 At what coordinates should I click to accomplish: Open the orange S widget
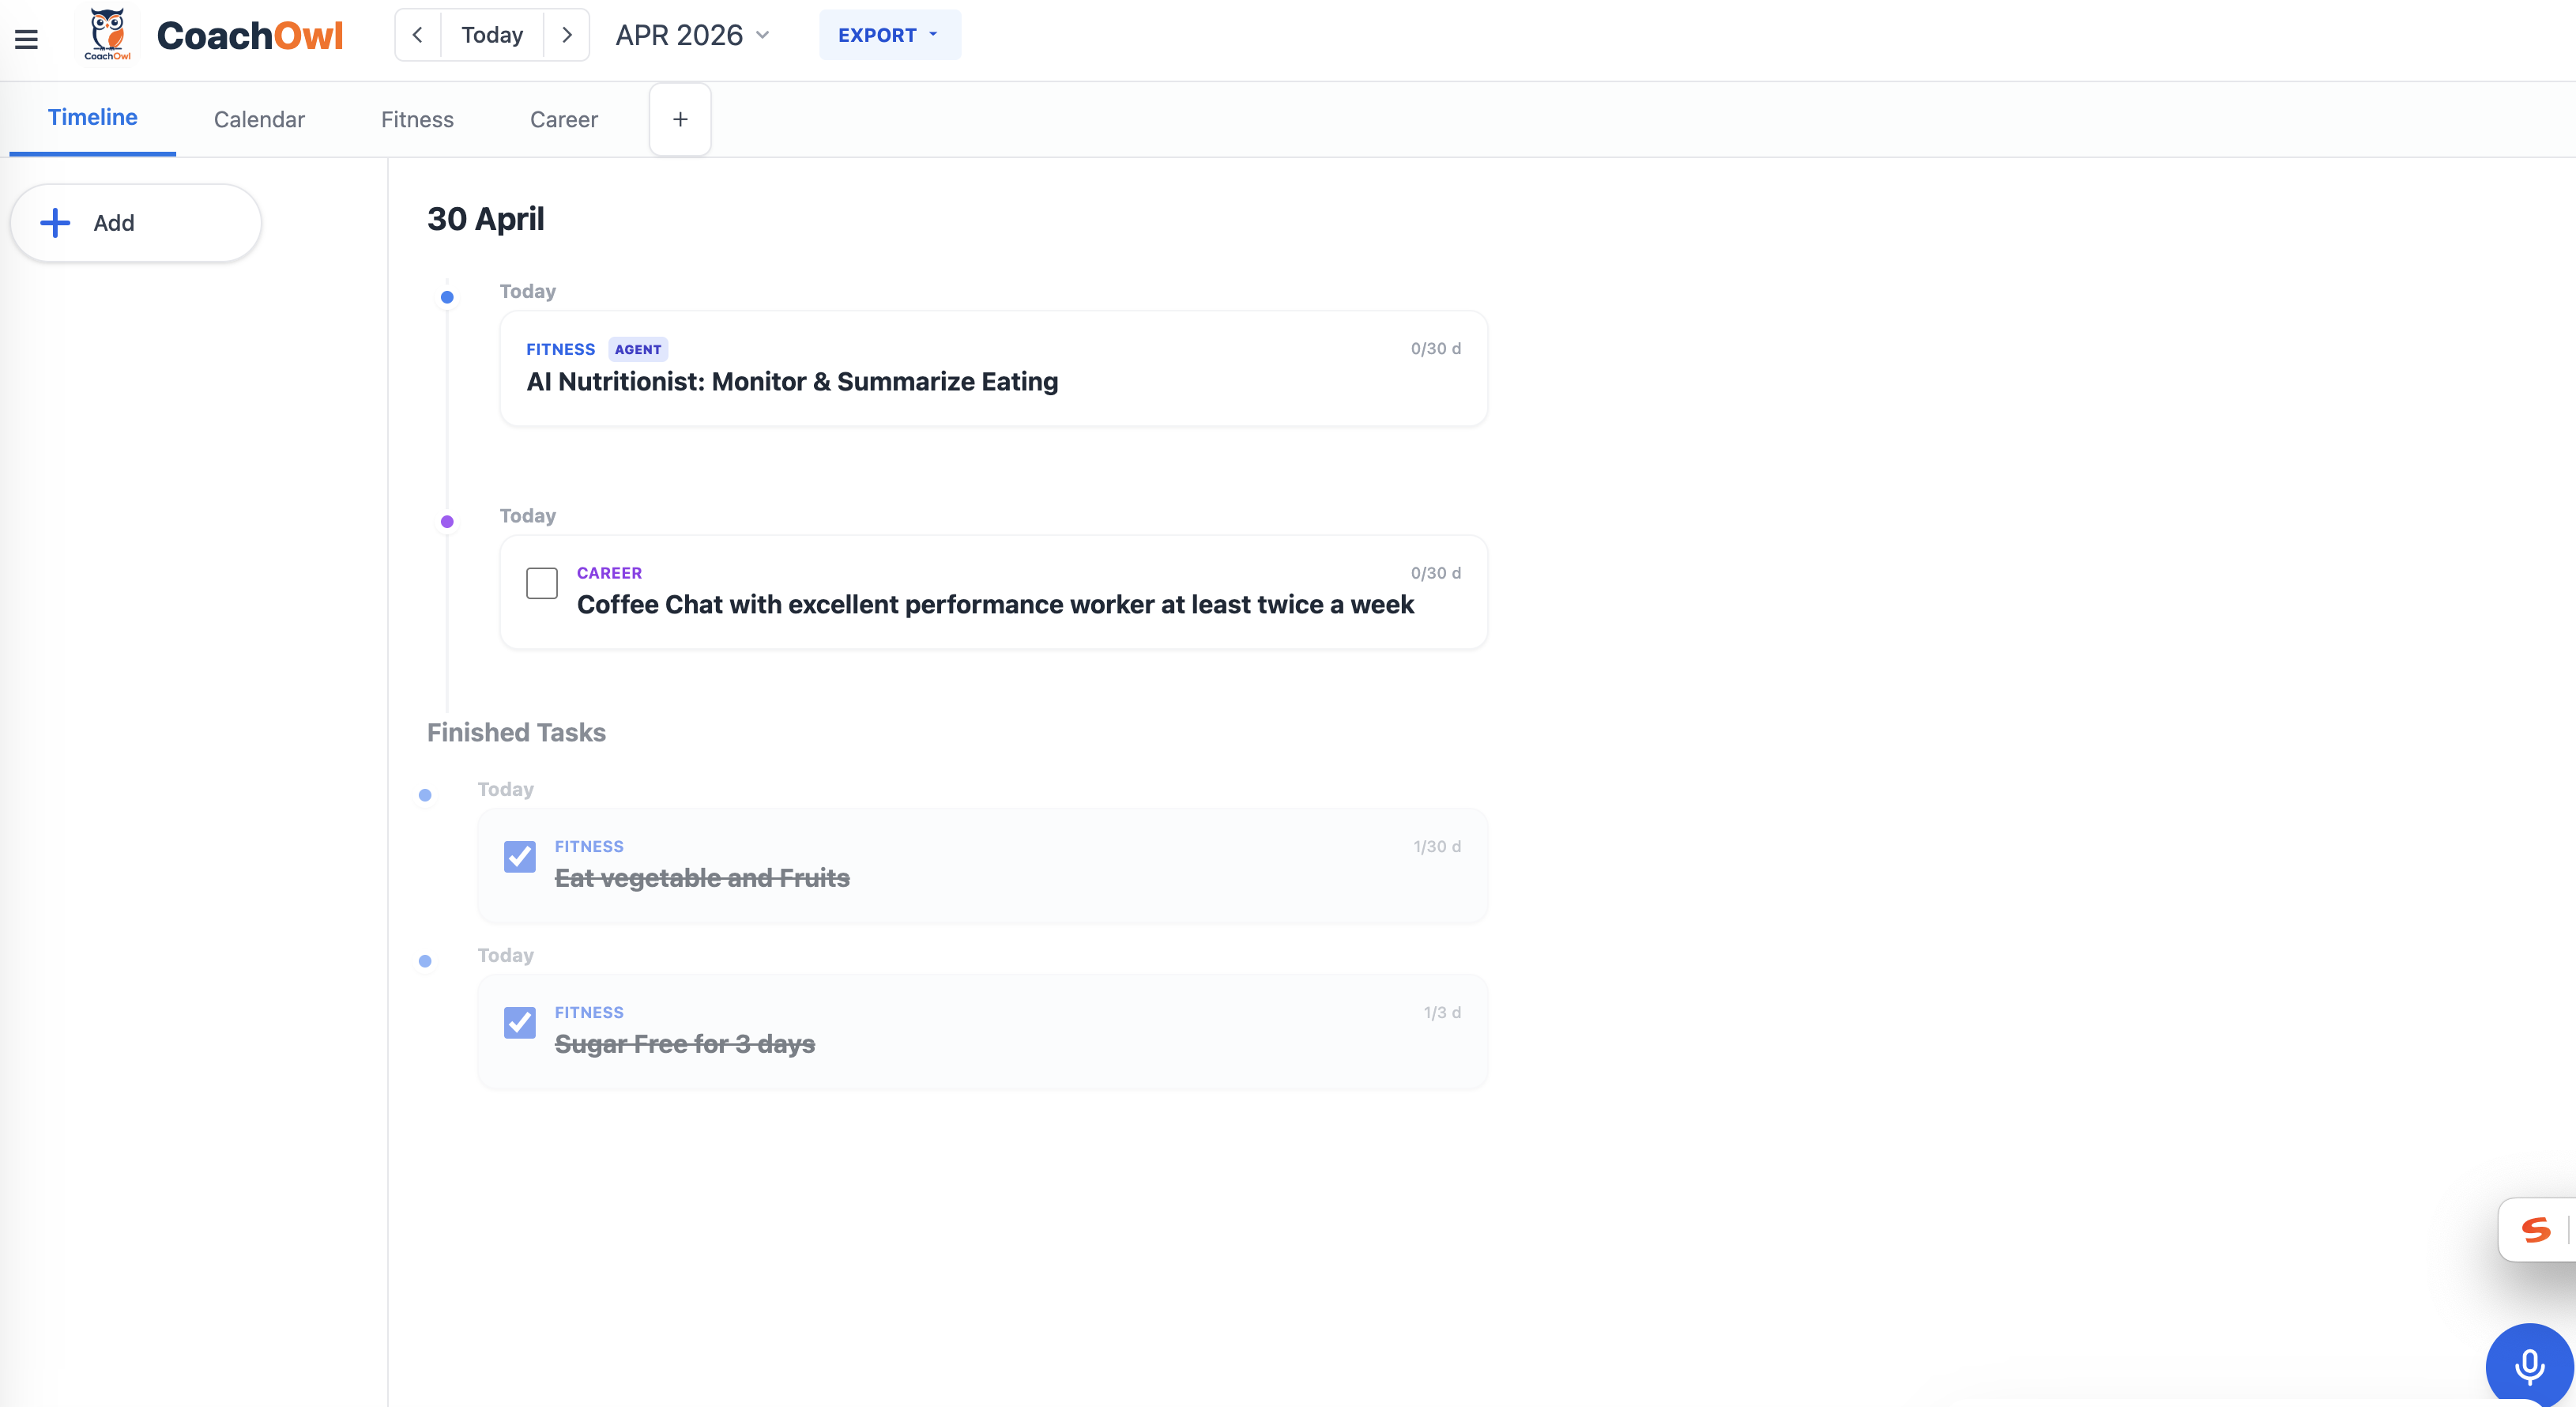2536,1229
